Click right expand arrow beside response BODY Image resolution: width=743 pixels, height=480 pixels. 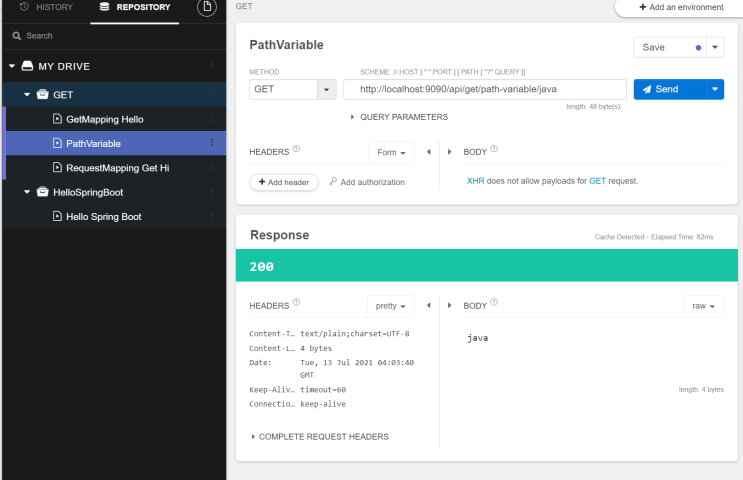[449, 306]
